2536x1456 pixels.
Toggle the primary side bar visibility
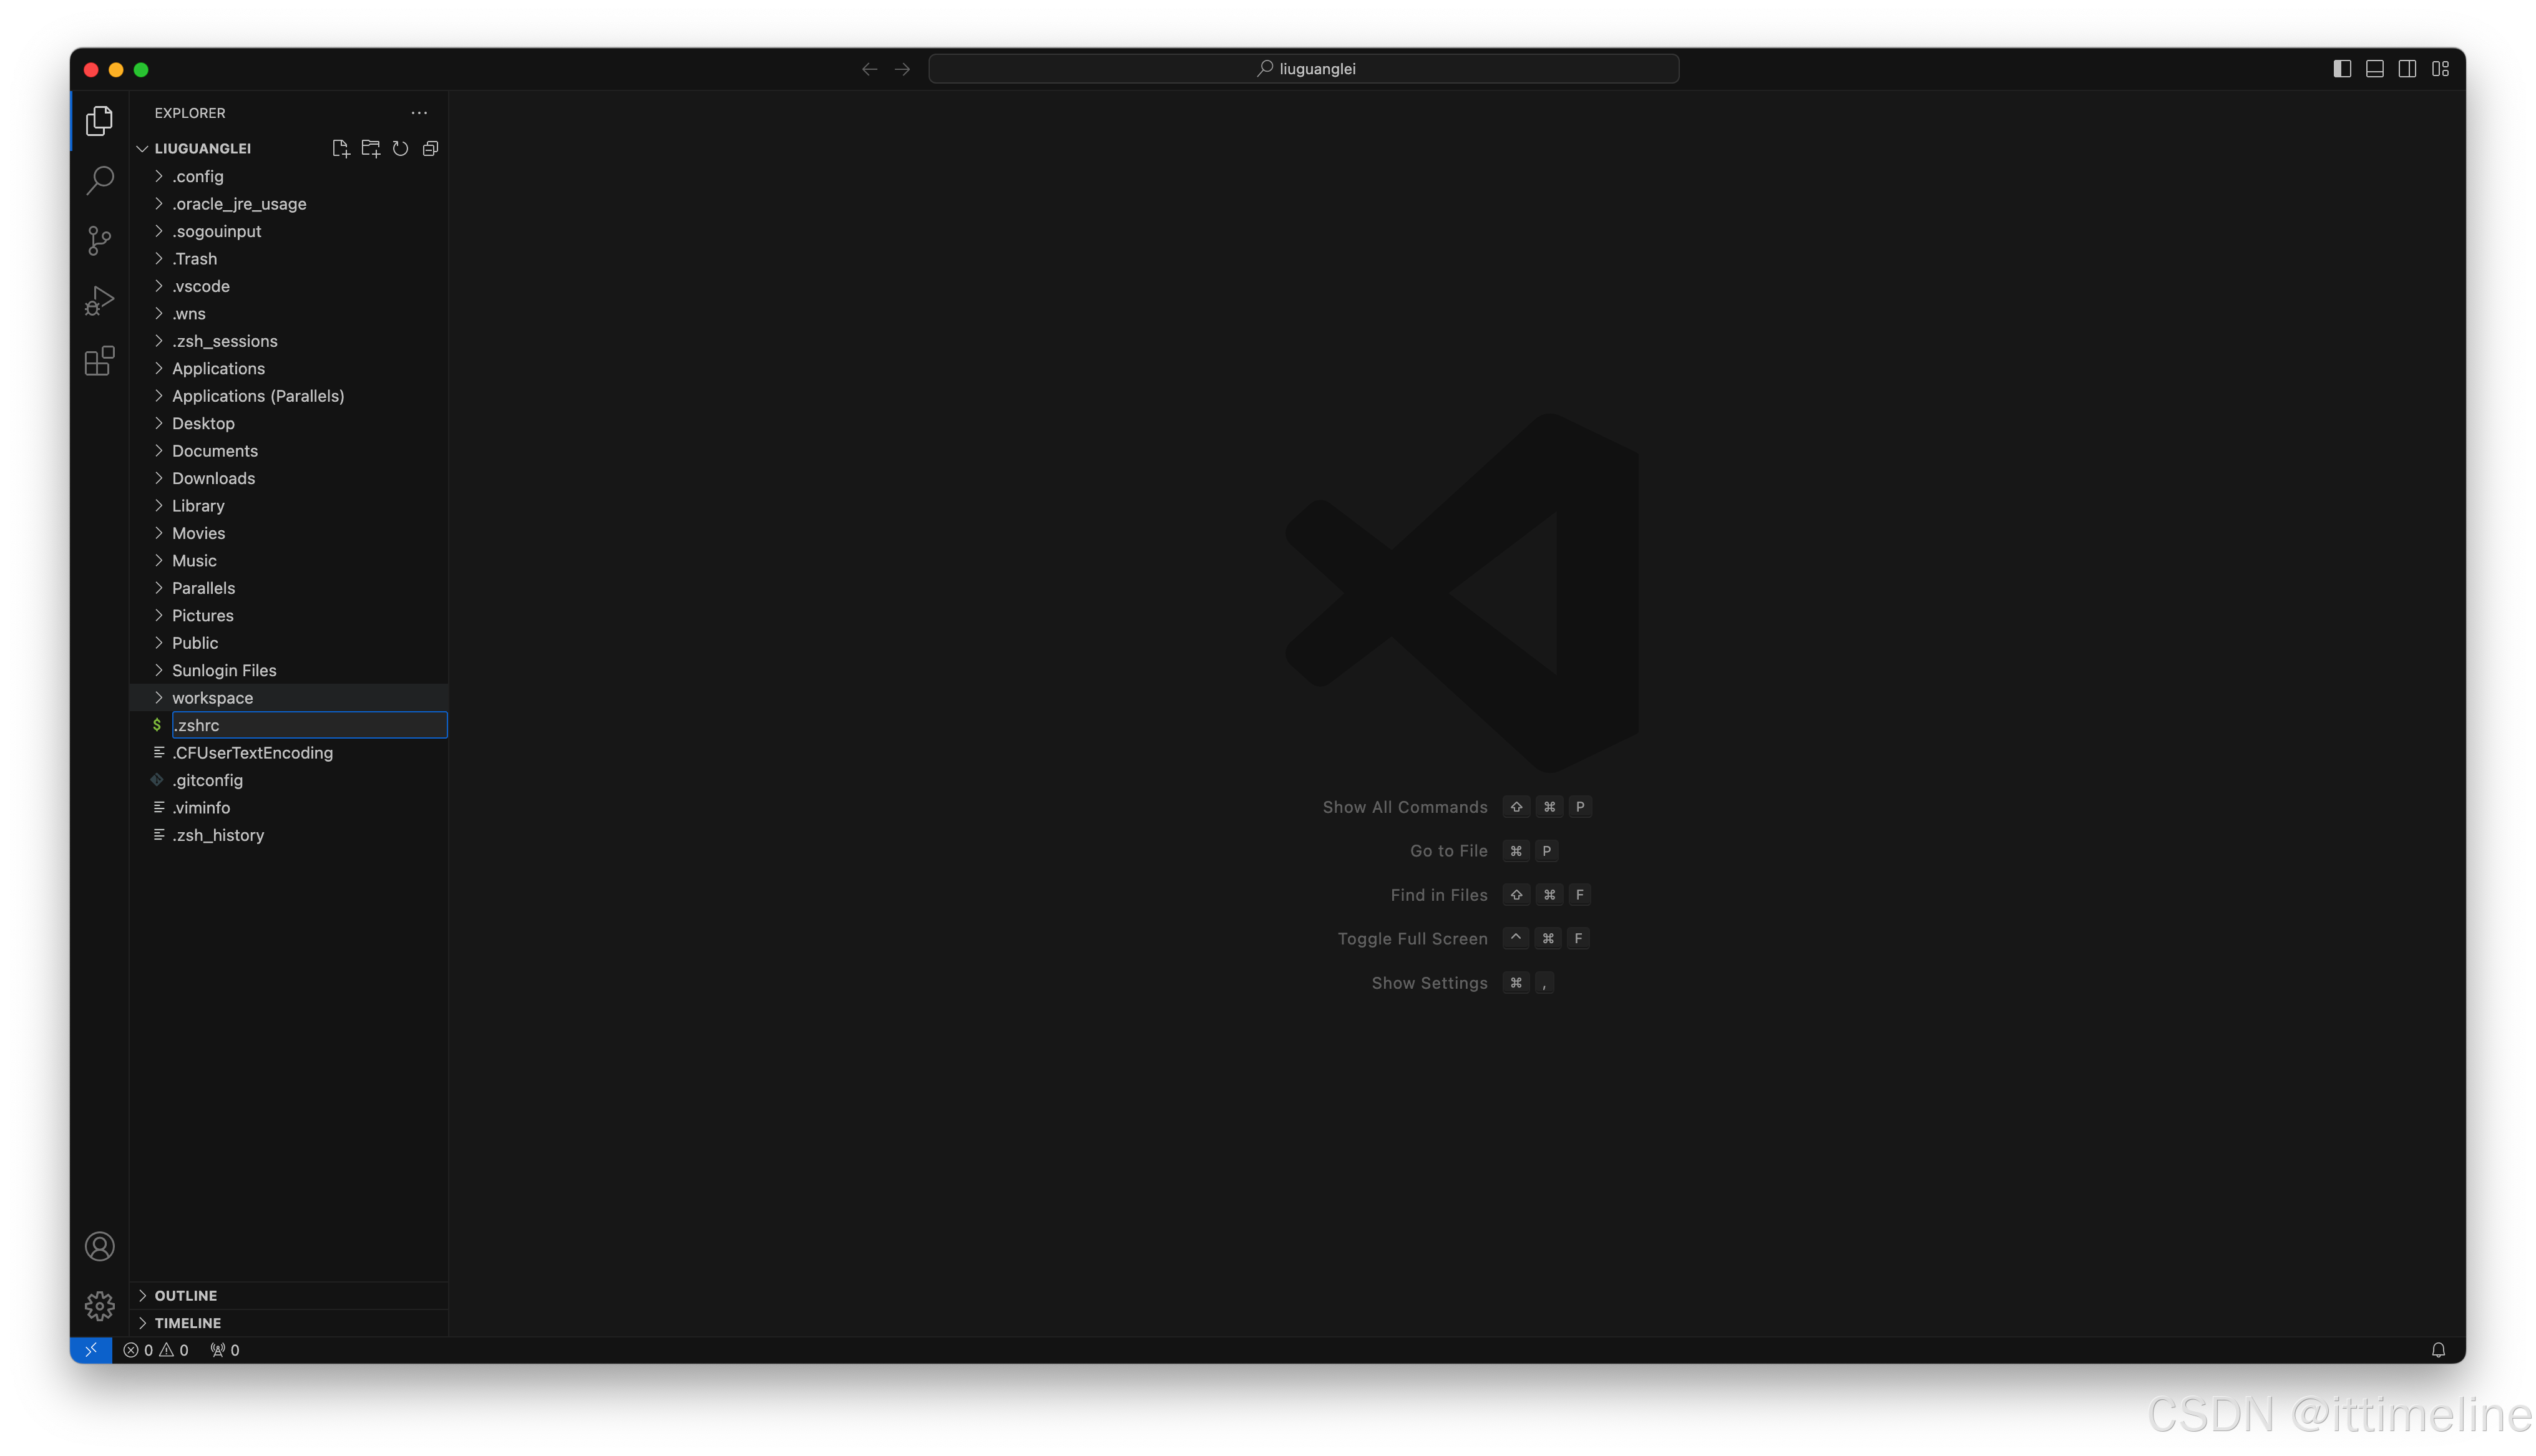click(2342, 69)
